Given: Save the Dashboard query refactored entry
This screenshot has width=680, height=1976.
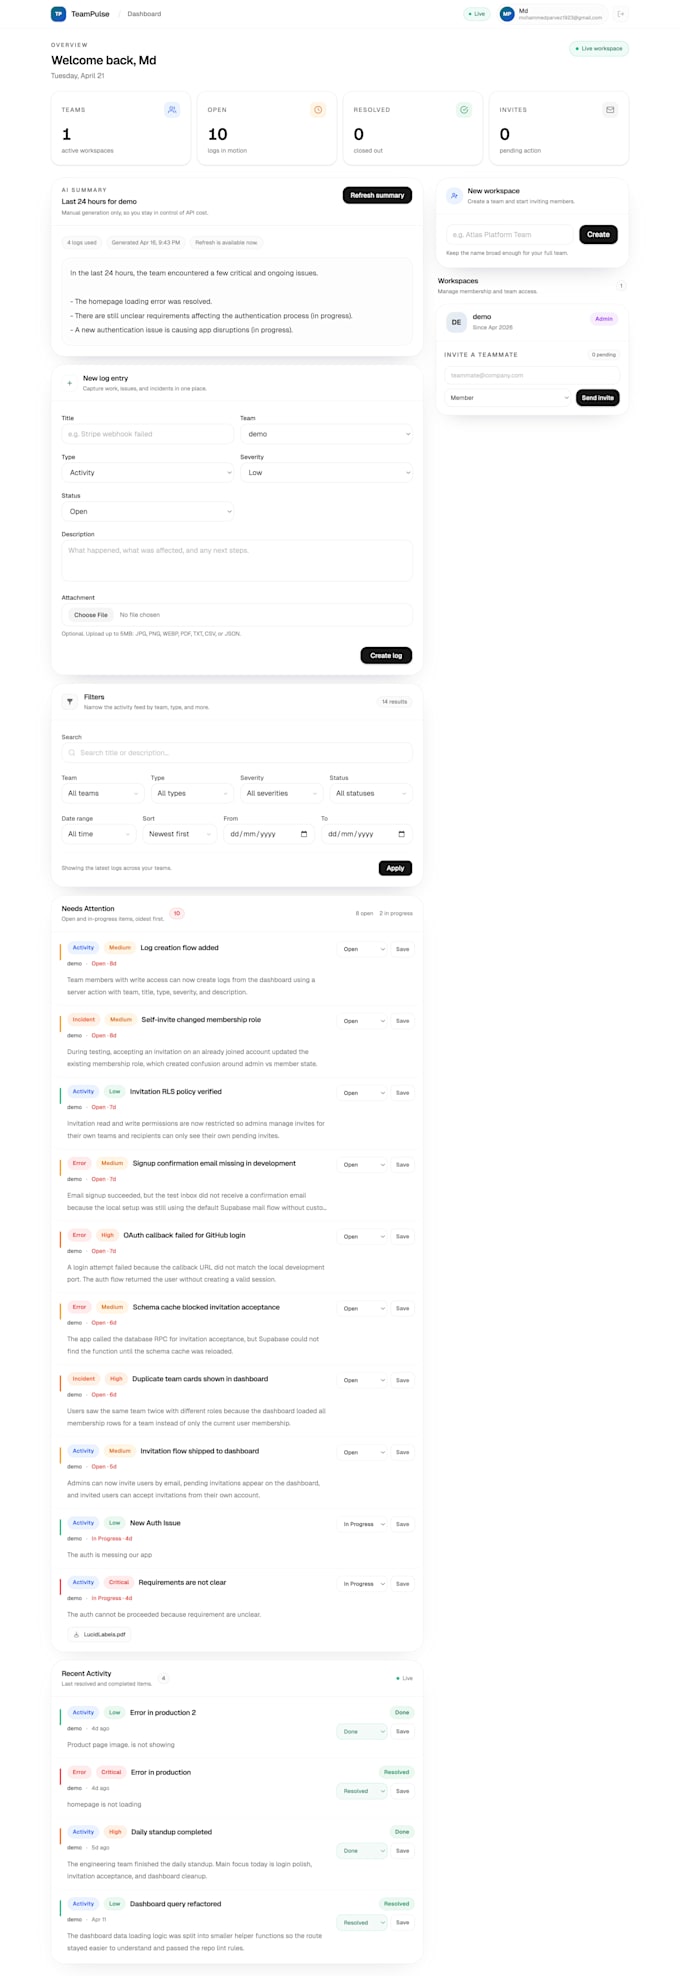Looking at the screenshot, I should (x=402, y=1922).
